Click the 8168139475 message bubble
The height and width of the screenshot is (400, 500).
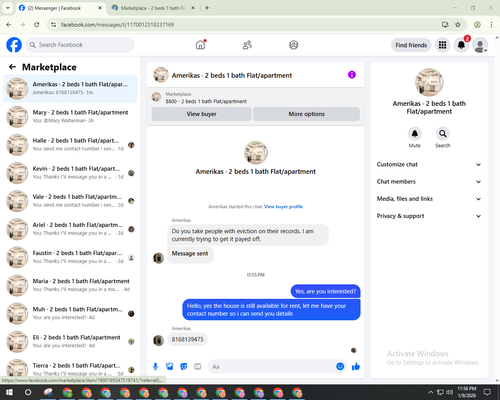click(188, 339)
